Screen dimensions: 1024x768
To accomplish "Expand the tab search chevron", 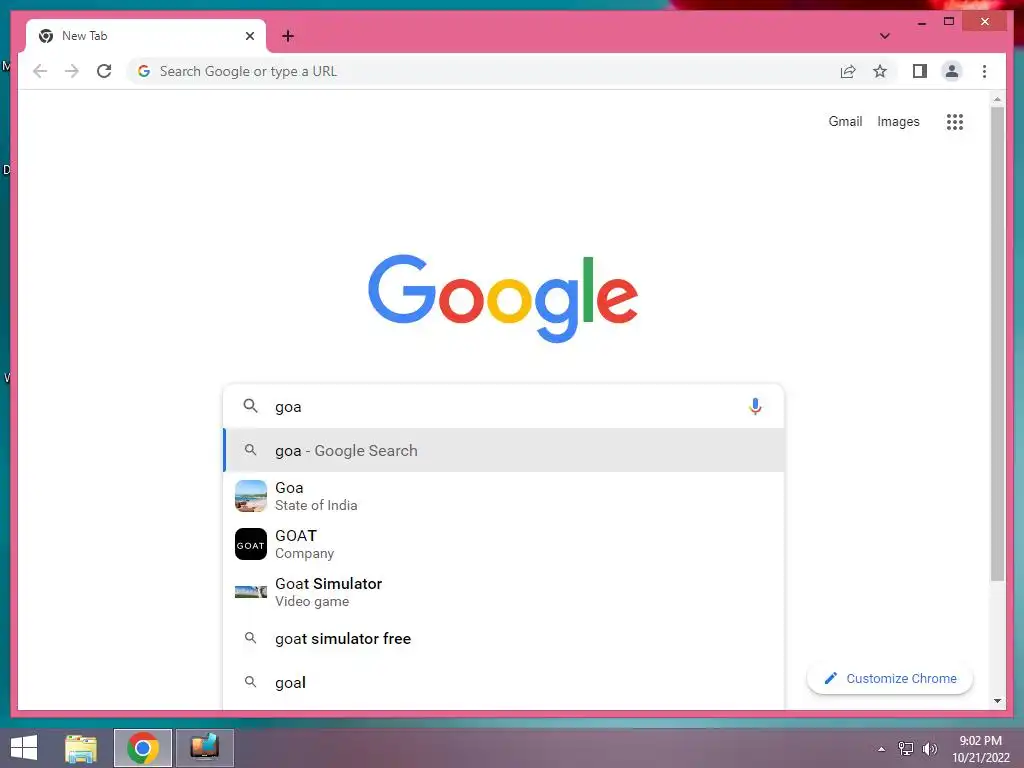I will click(x=884, y=36).
